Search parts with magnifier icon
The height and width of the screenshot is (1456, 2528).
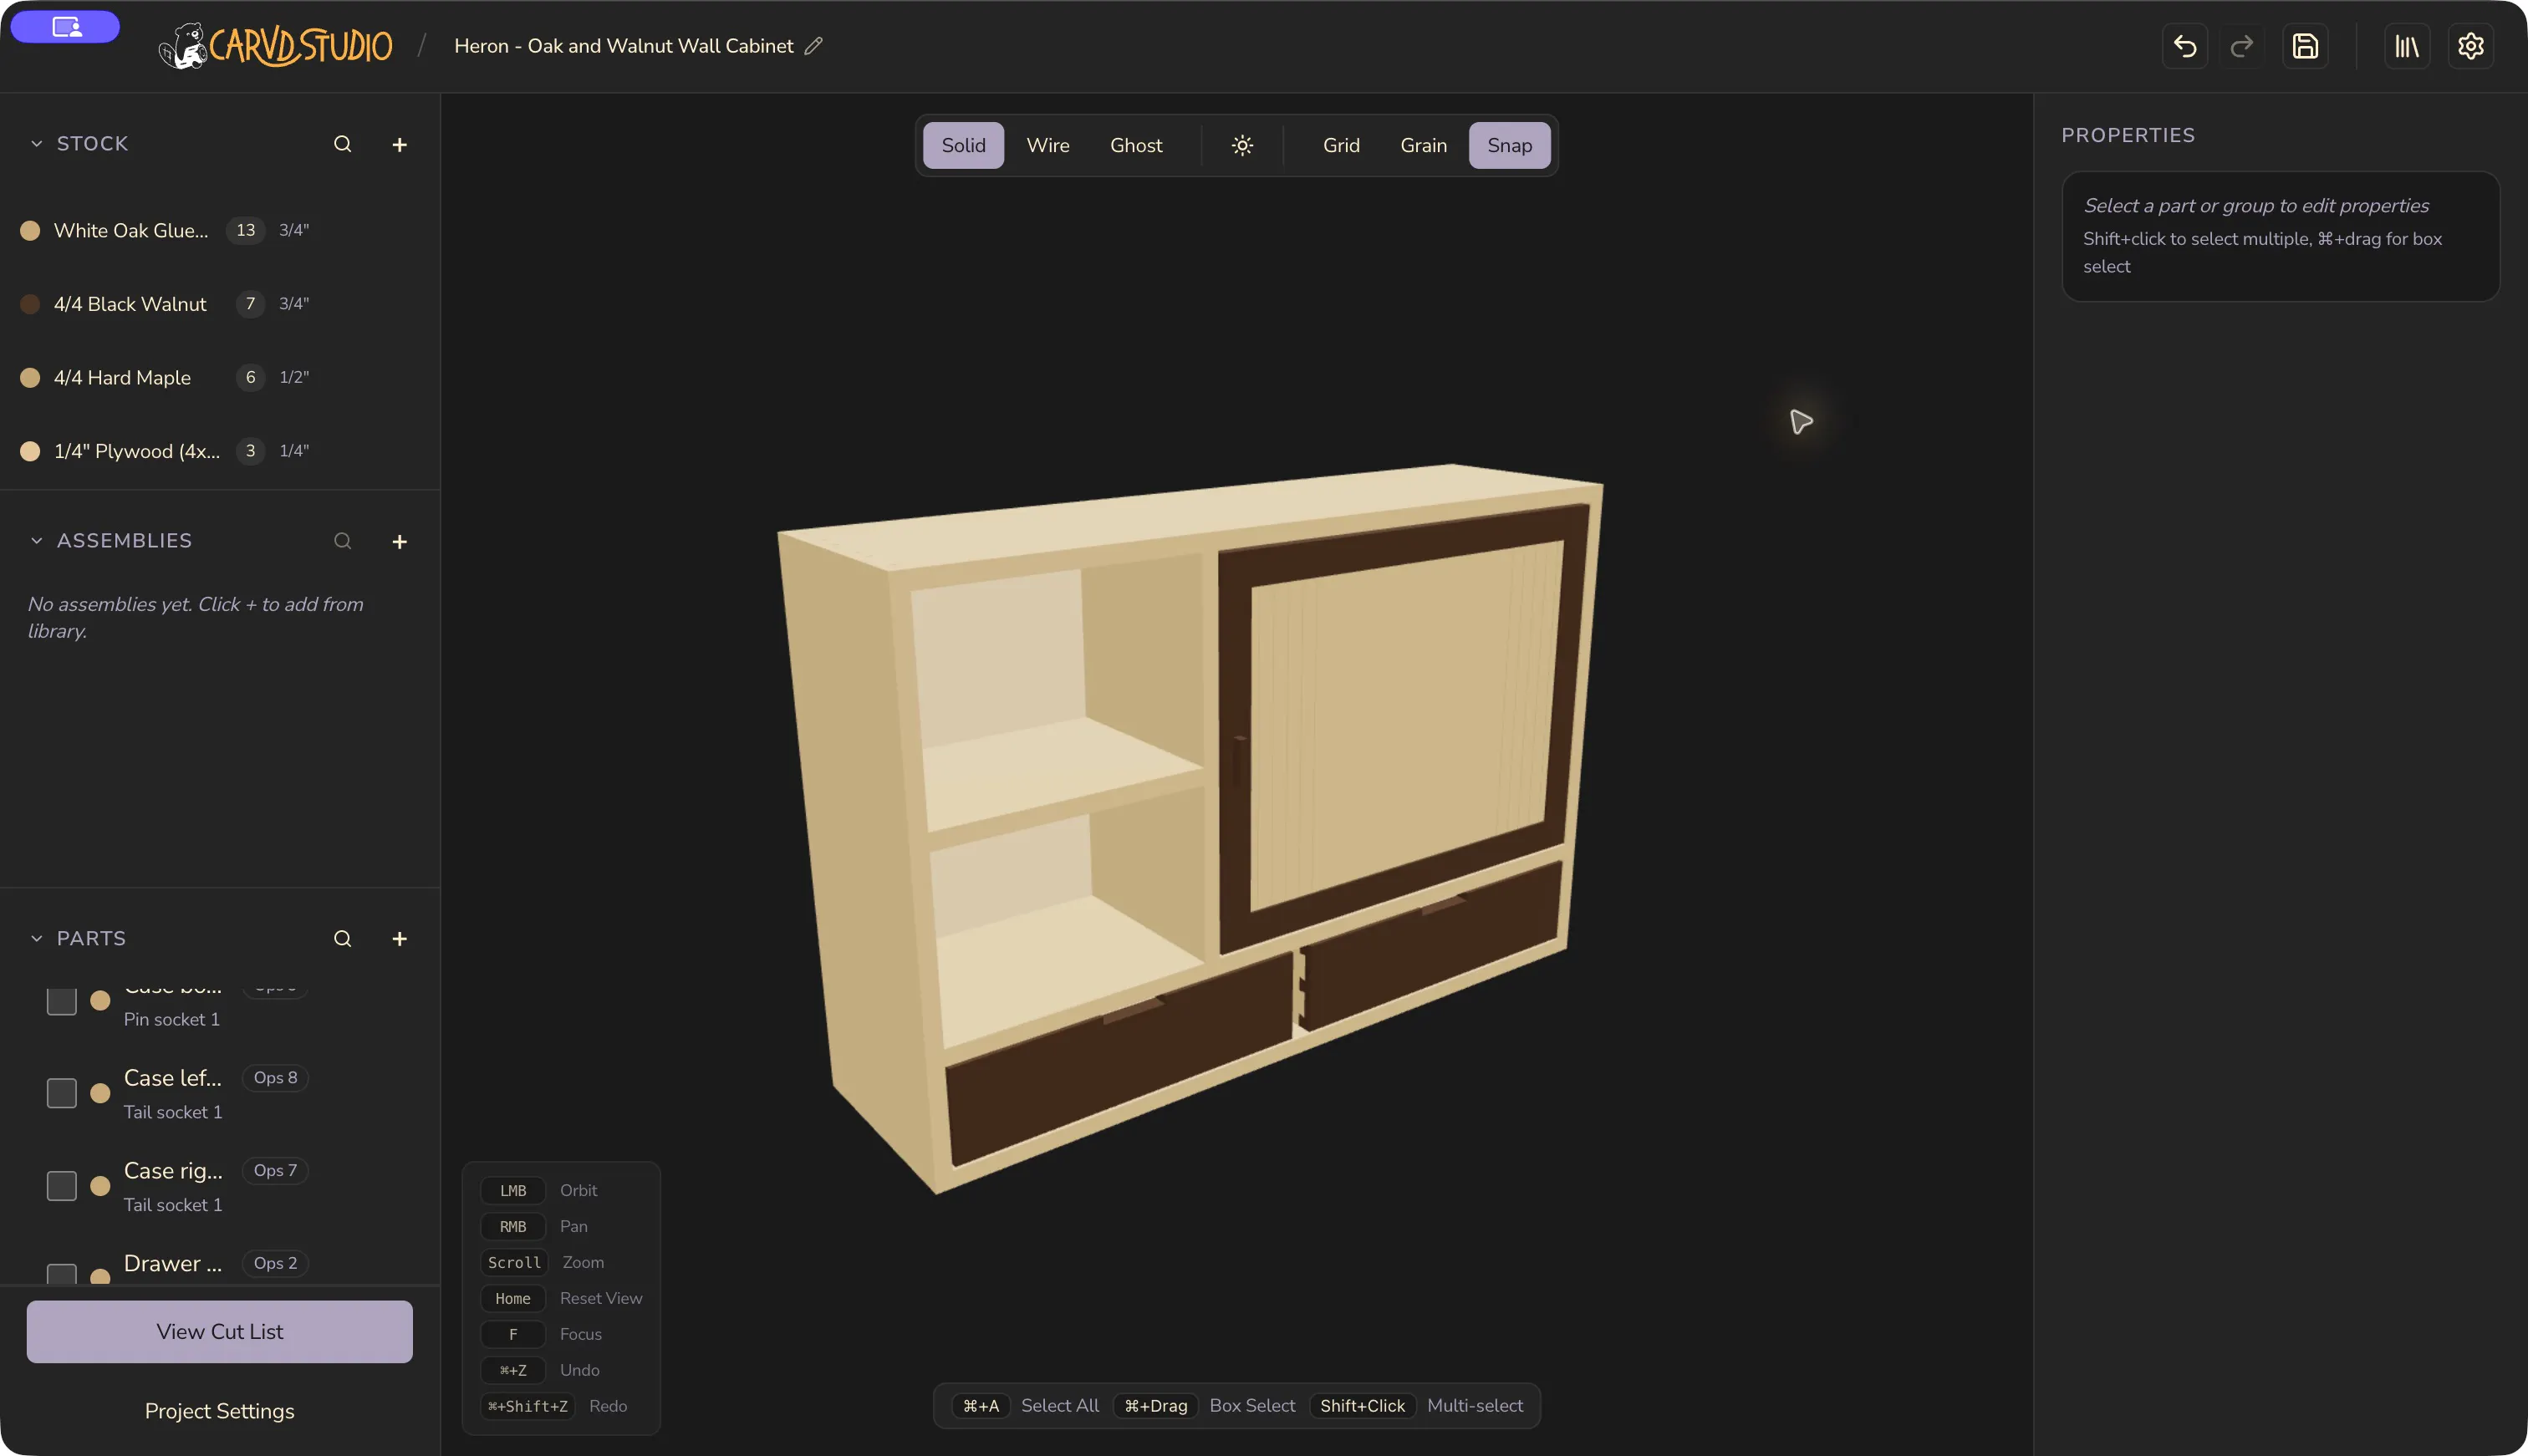342,938
